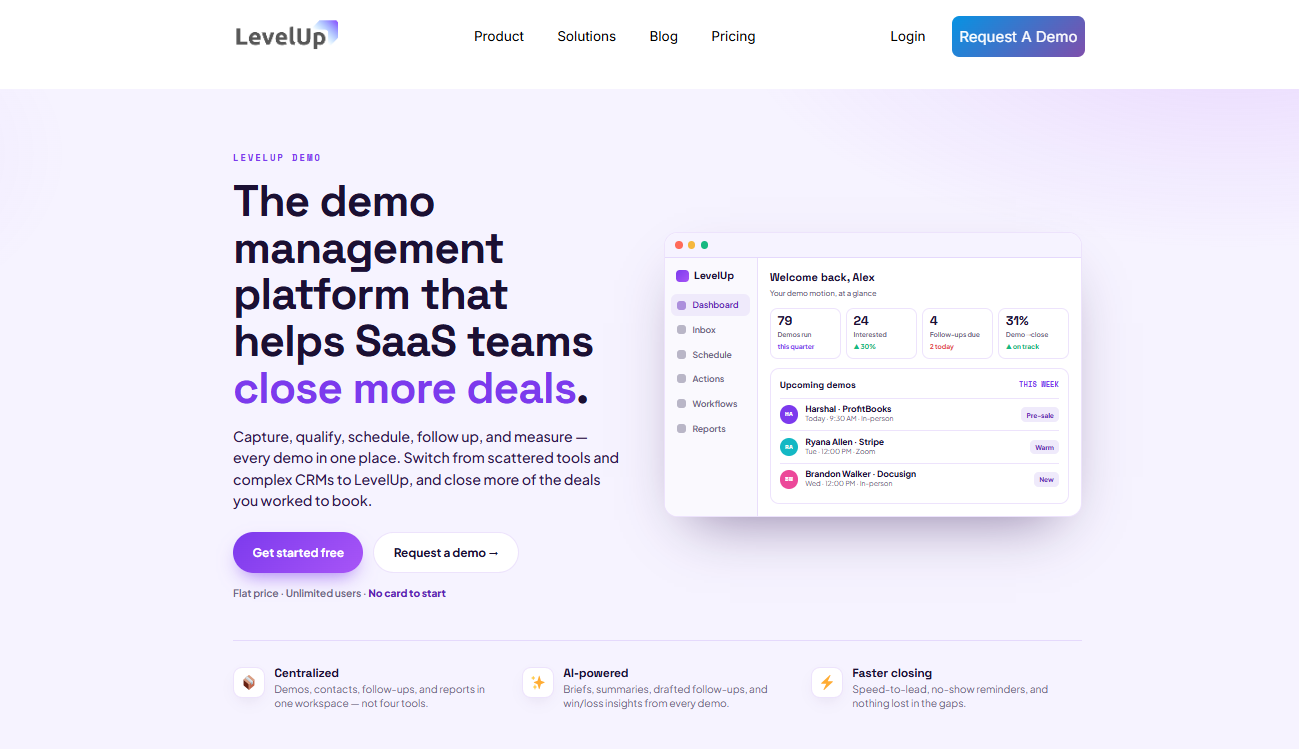Click the AI-powered feature title
Viewport: 1299px width, 749px height.
(596, 673)
